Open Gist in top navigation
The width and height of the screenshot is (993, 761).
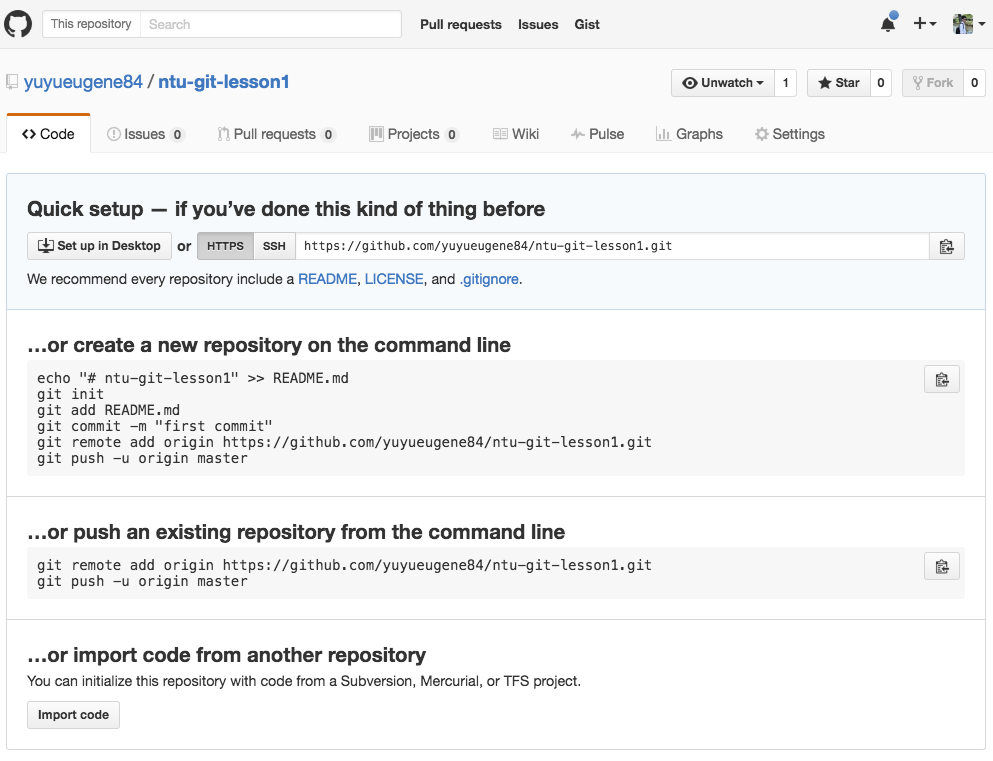[587, 24]
